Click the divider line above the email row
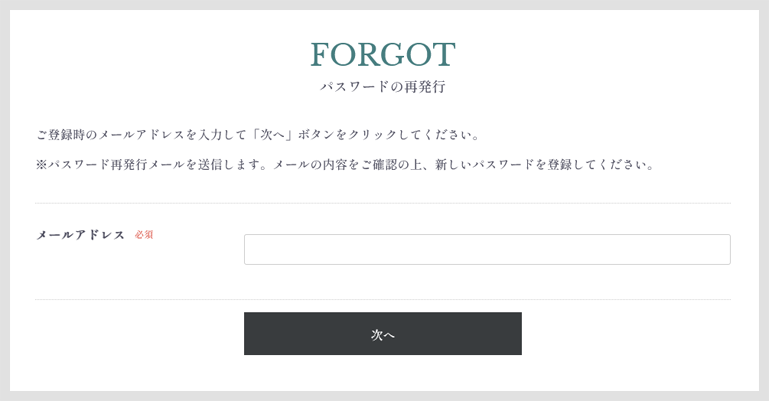Image resolution: width=769 pixels, height=401 pixels. pos(383,203)
